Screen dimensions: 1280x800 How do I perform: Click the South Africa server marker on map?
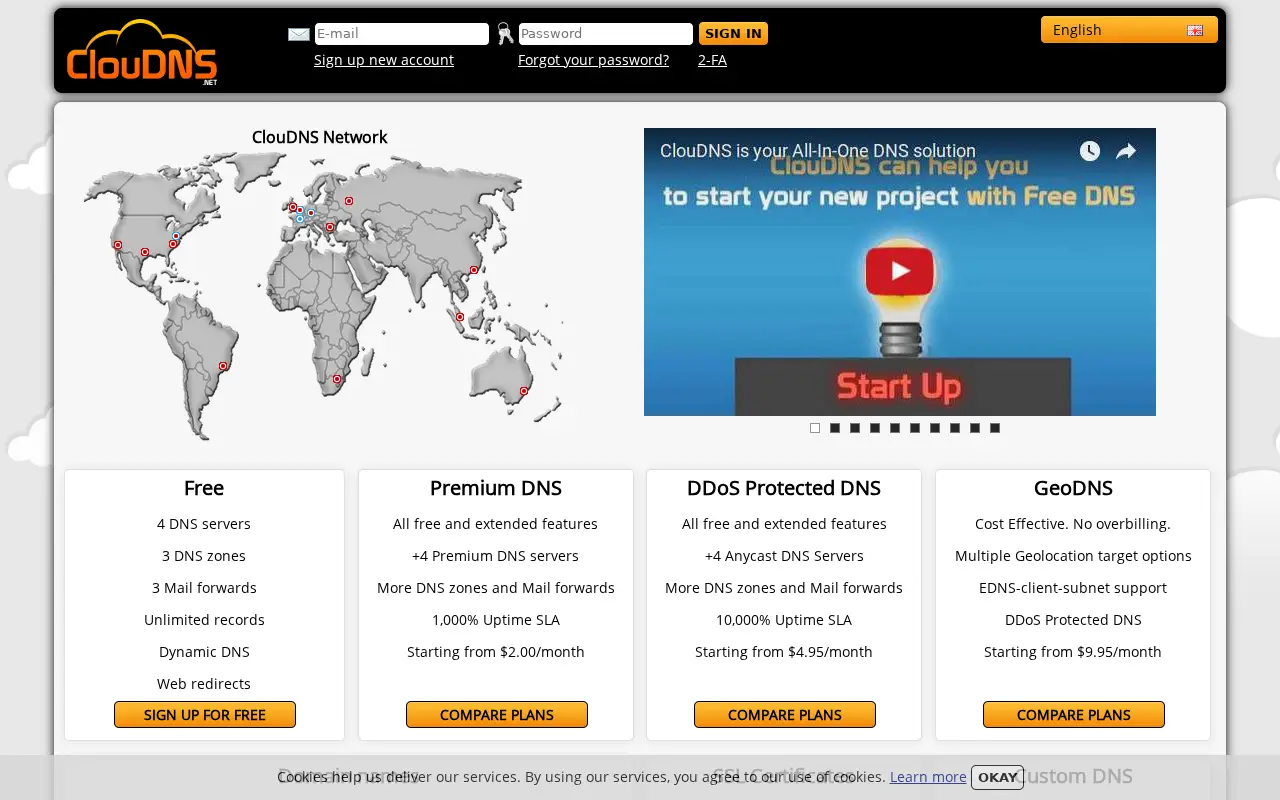[x=337, y=379]
